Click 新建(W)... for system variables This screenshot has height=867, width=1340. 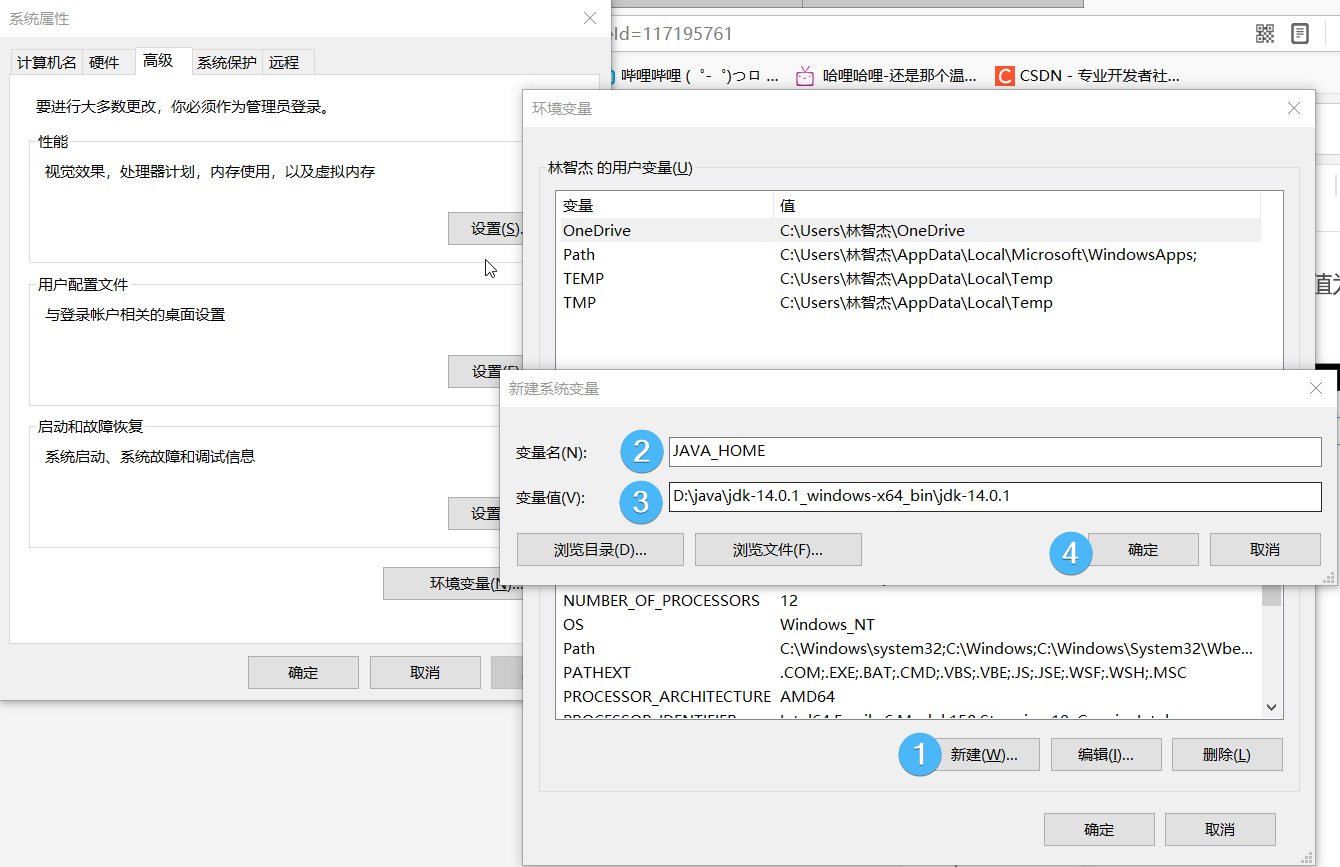pos(984,755)
